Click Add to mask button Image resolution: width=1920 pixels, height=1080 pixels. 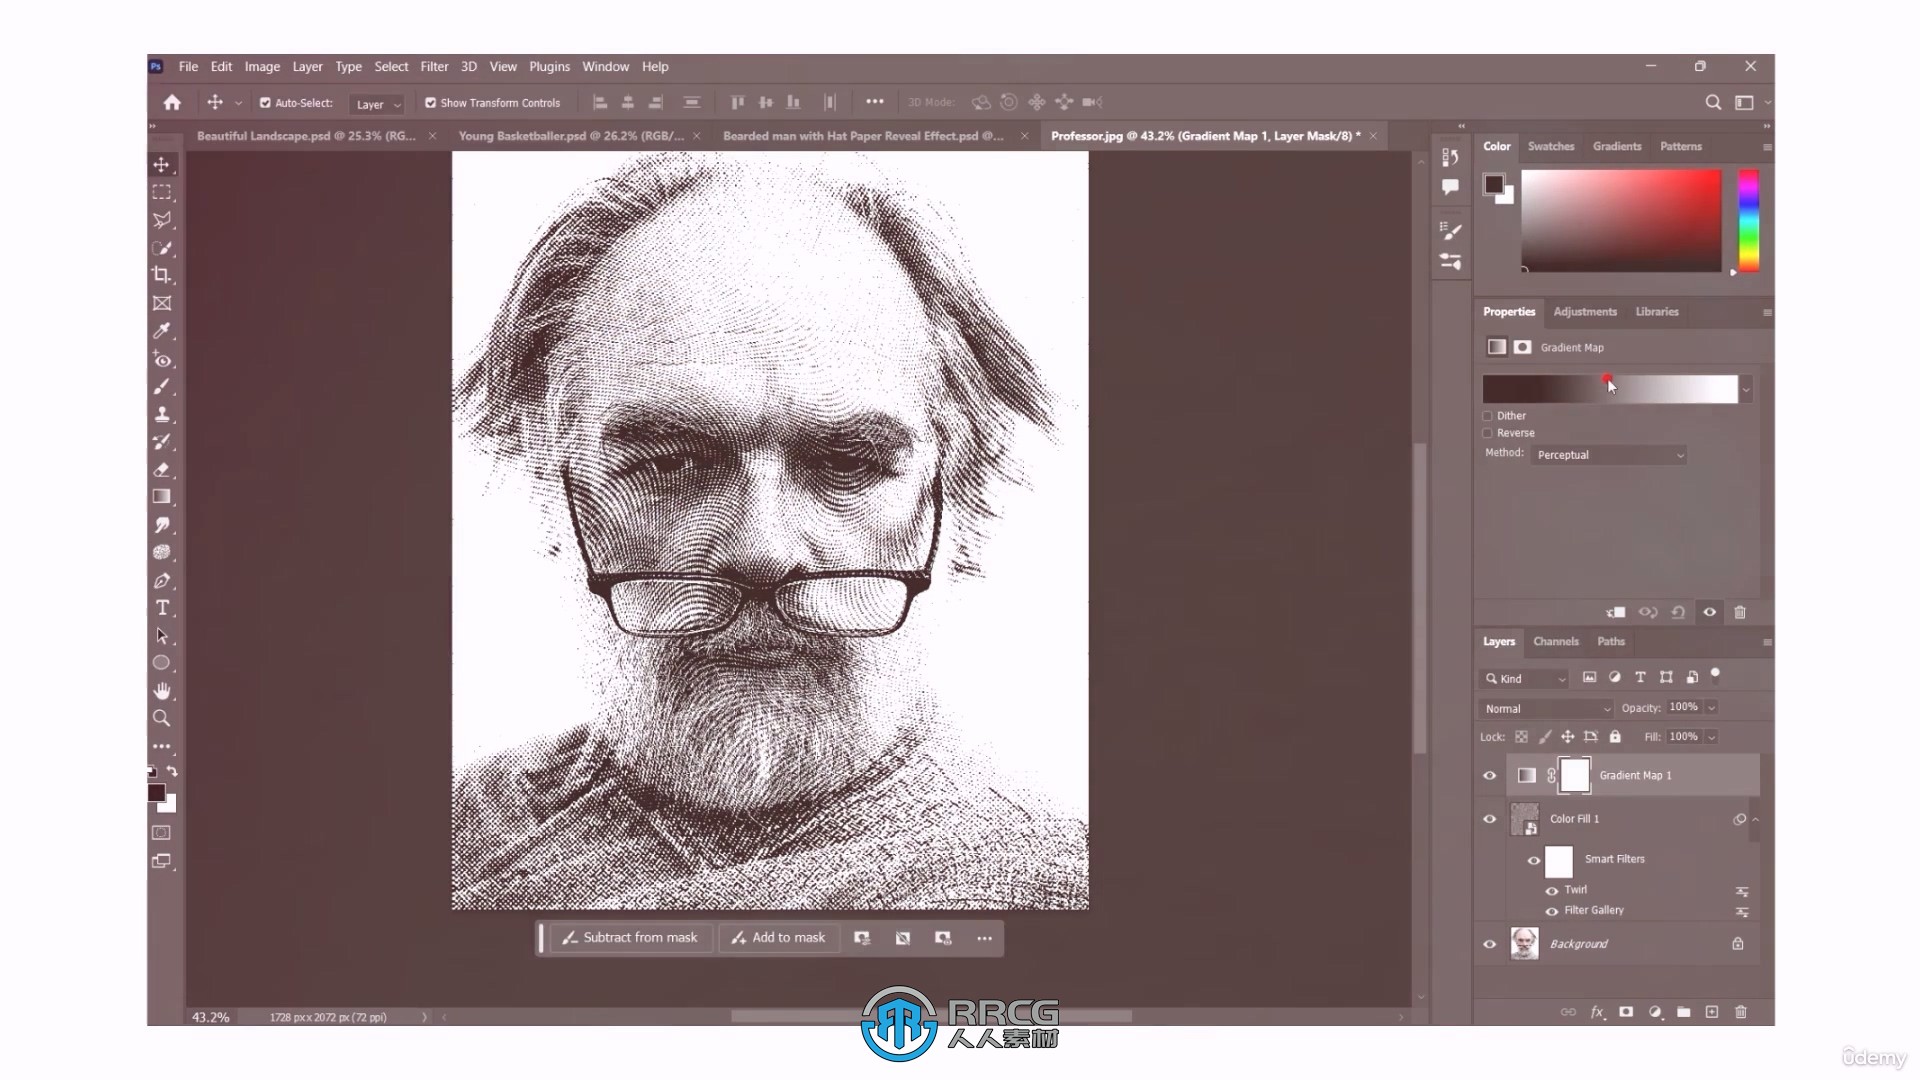[x=778, y=938]
